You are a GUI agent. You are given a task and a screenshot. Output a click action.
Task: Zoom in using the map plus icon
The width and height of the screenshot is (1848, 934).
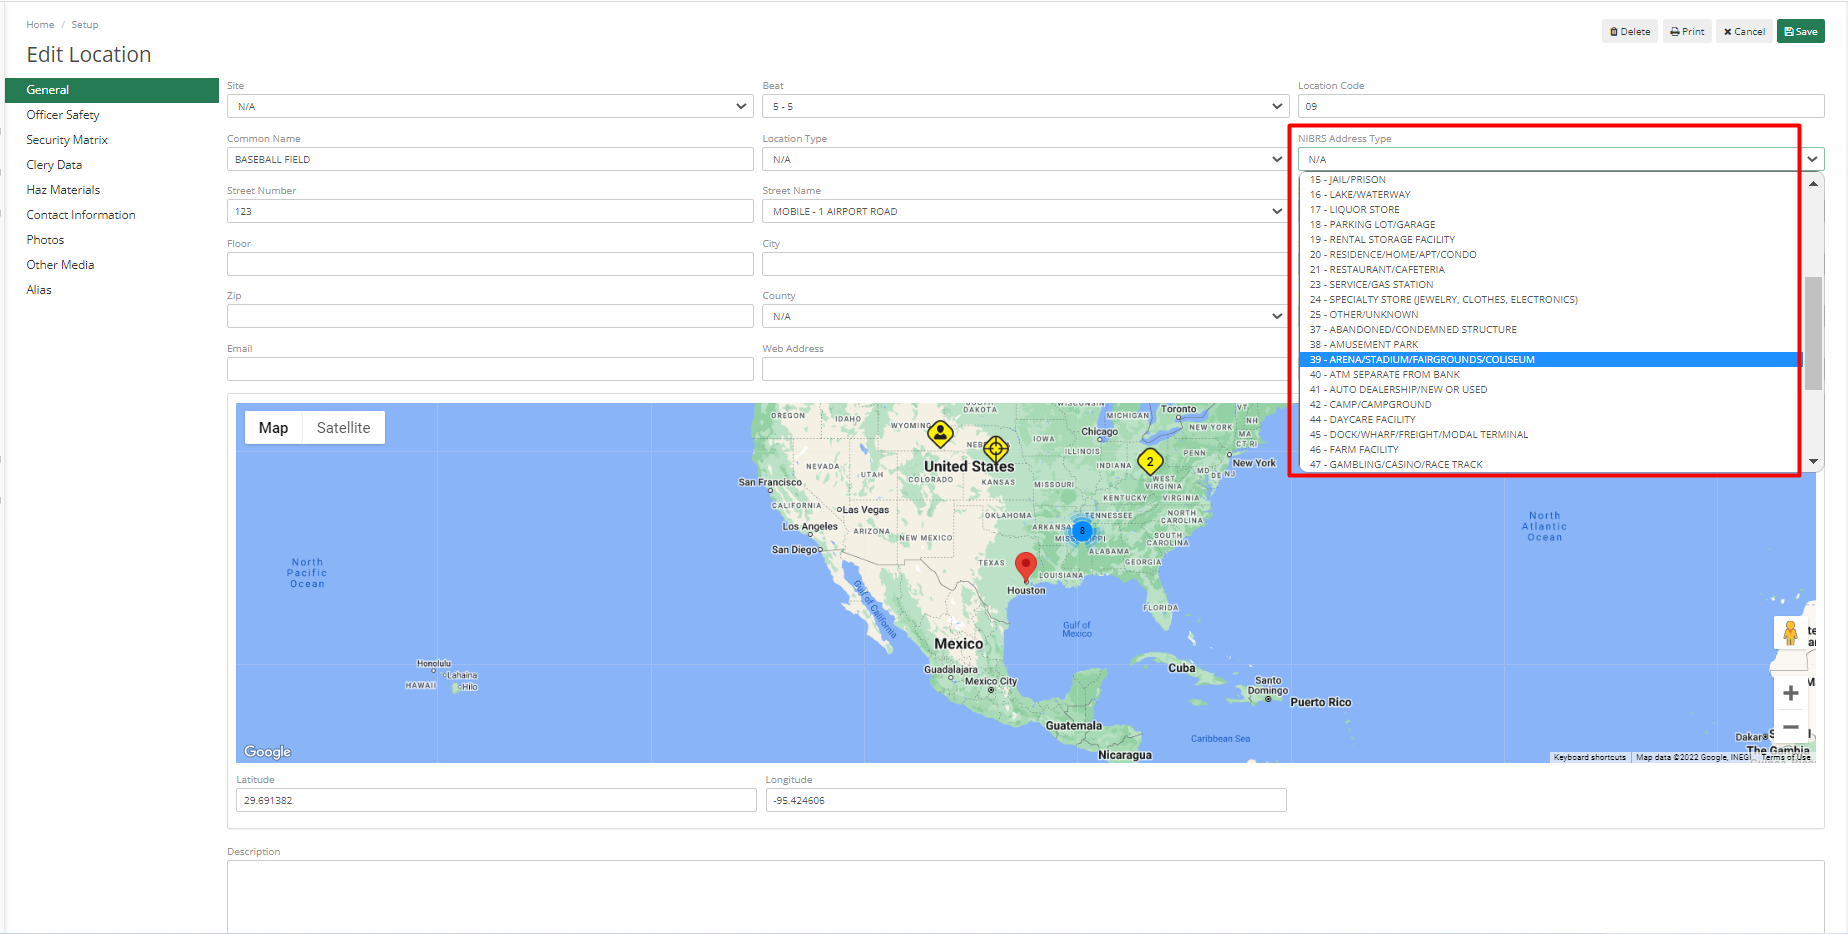coord(1790,692)
